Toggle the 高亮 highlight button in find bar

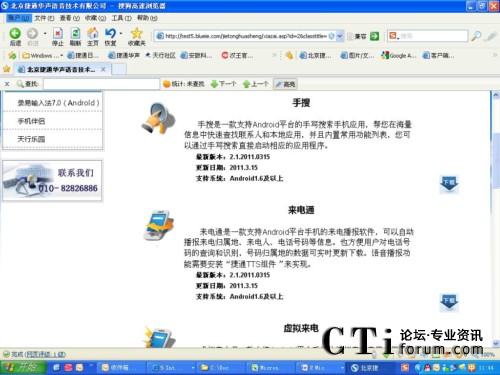[x=285, y=84]
